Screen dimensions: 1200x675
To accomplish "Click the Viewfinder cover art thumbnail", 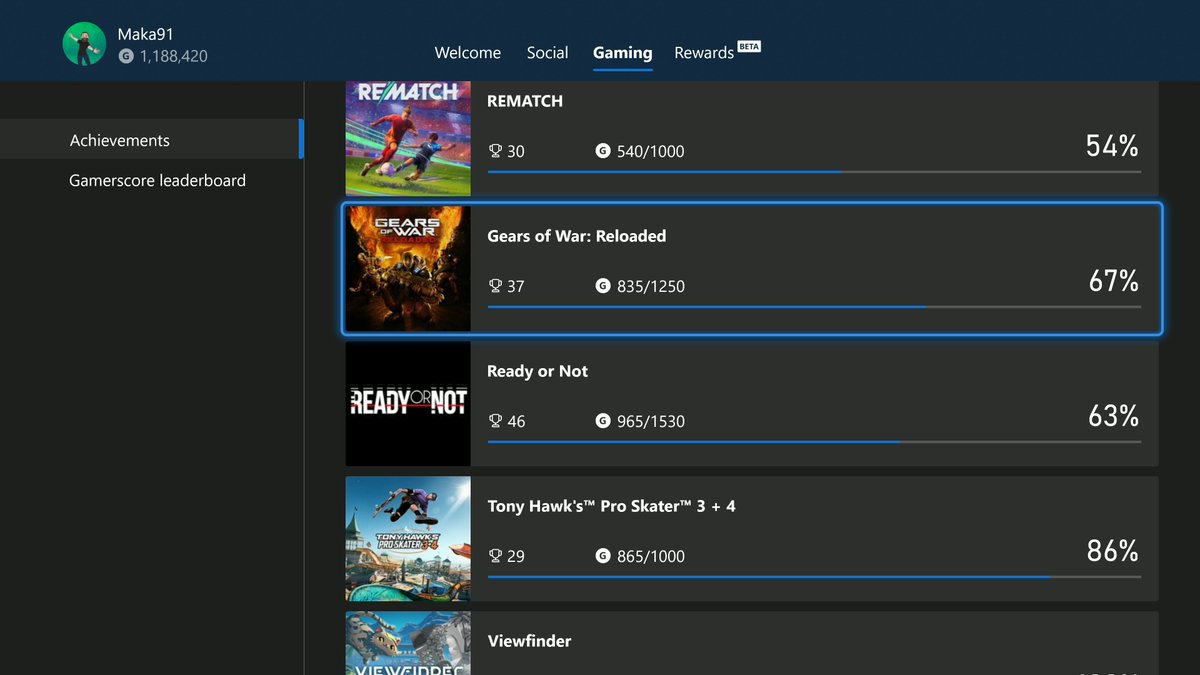I will pos(408,643).
